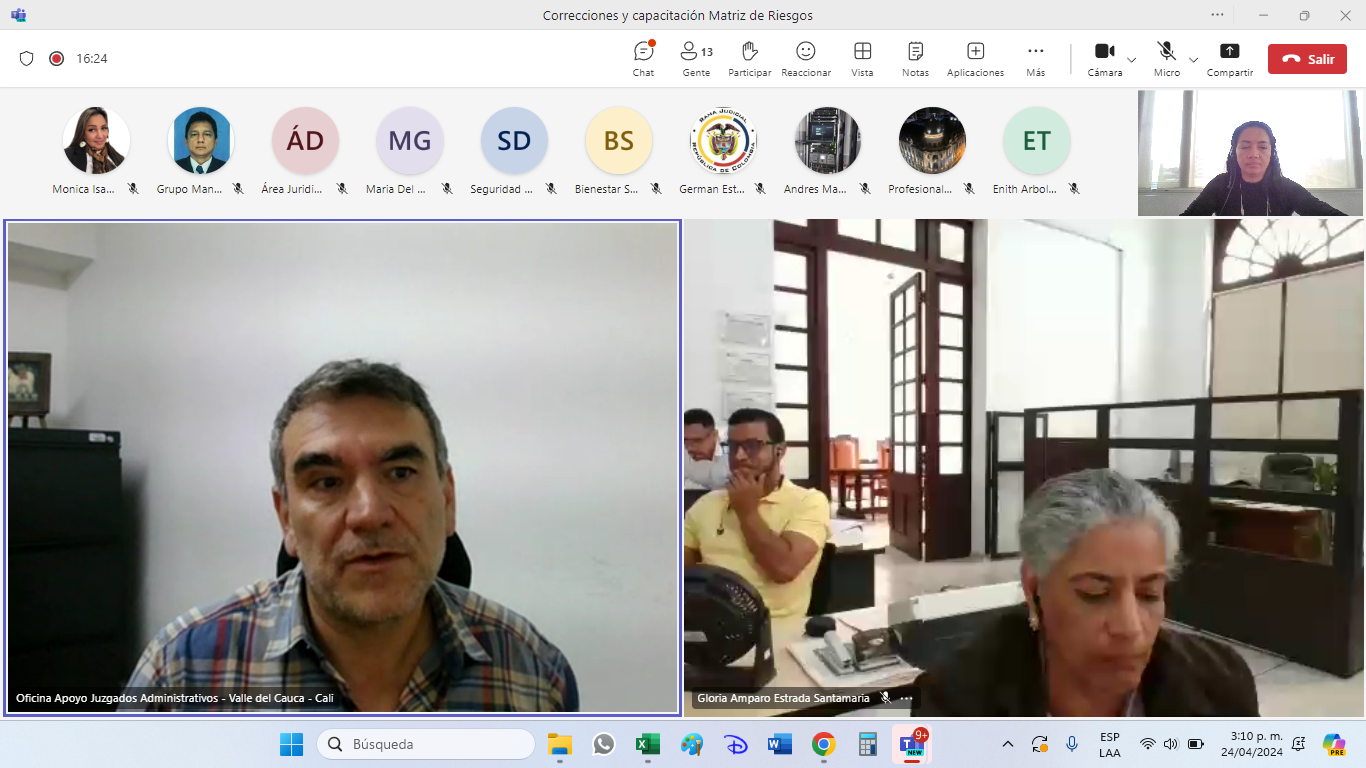The image size is (1366, 768).
Task: Raise hand with Participar button
Action: [x=749, y=58]
